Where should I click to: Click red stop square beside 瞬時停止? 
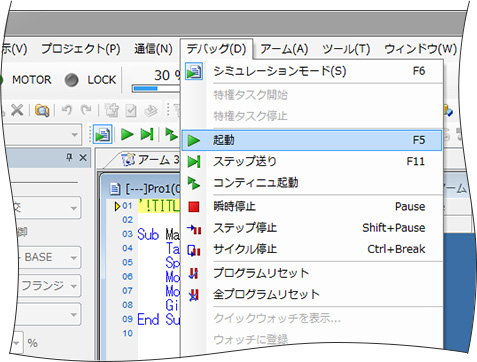[x=194, y=207]
